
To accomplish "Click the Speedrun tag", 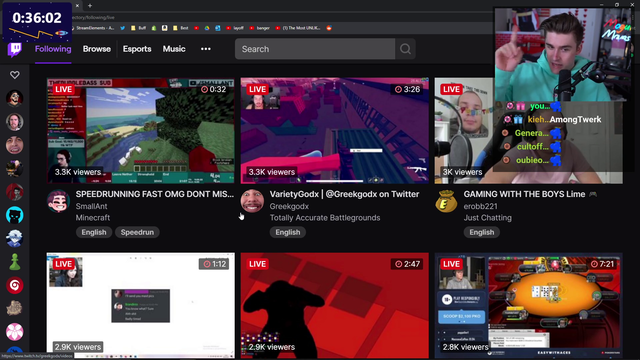I will click(137, 232).
